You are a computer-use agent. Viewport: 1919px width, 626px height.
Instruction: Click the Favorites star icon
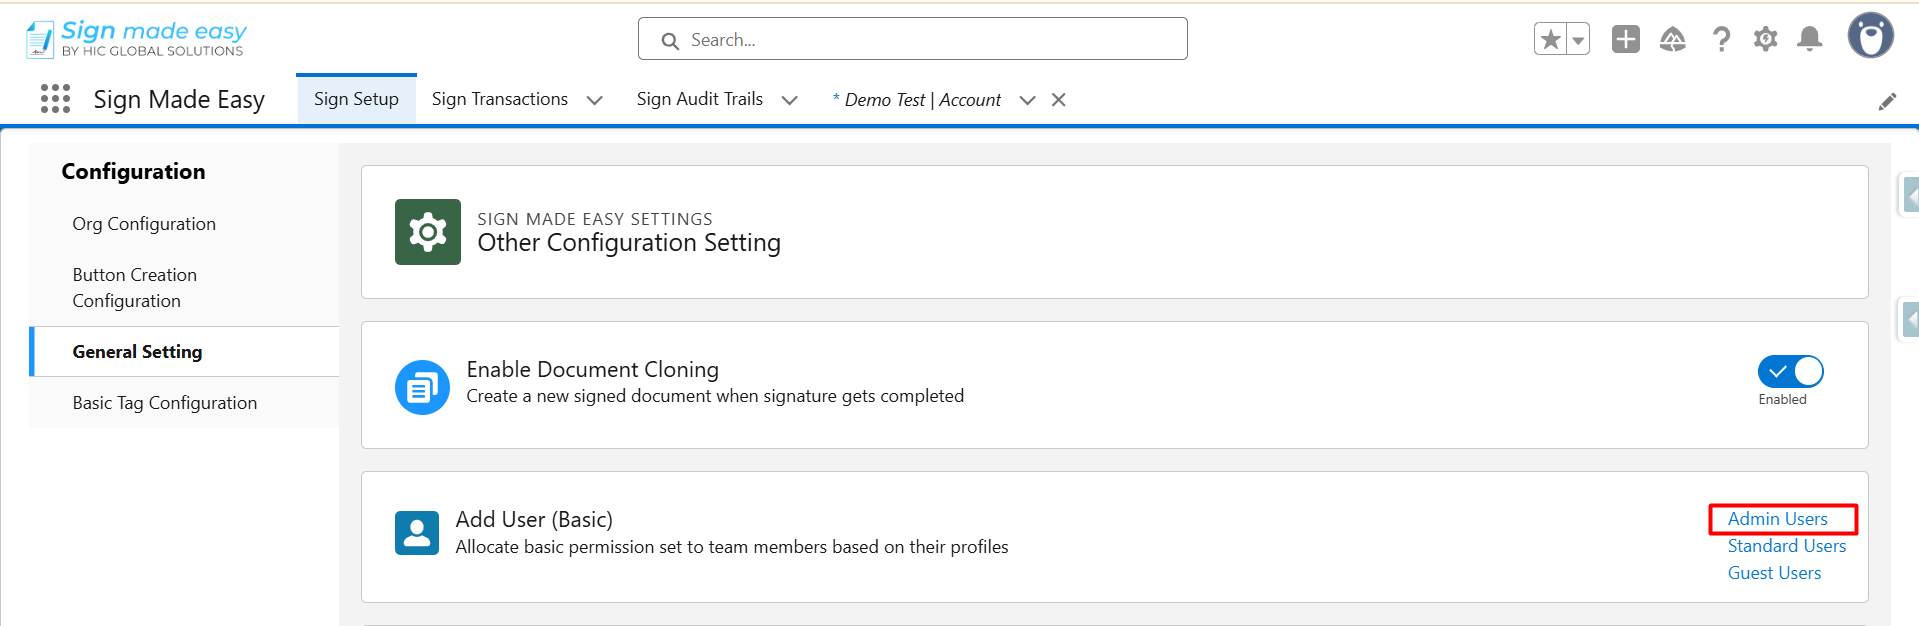(1550, 40)
